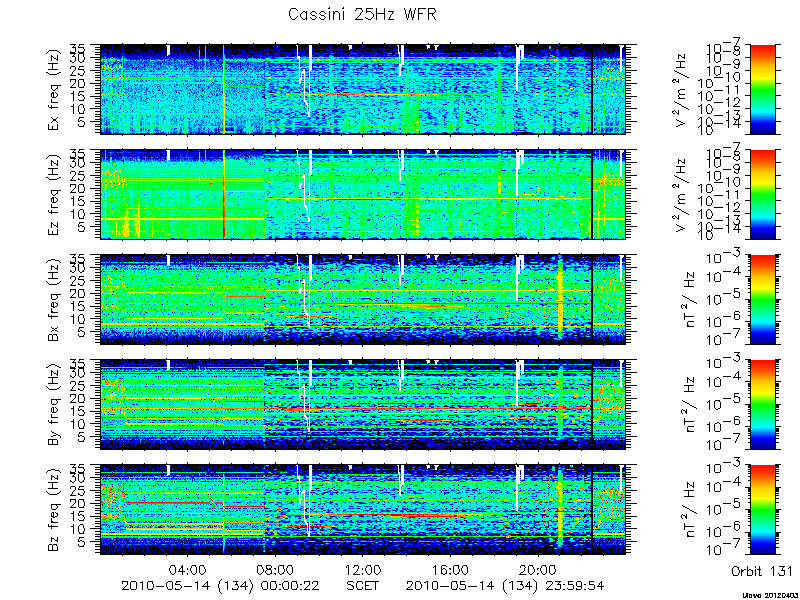Click the V²/m²/Hz unit label beside Ex colorbar
This screenshot has height=600, width=800.
point(683,89)
